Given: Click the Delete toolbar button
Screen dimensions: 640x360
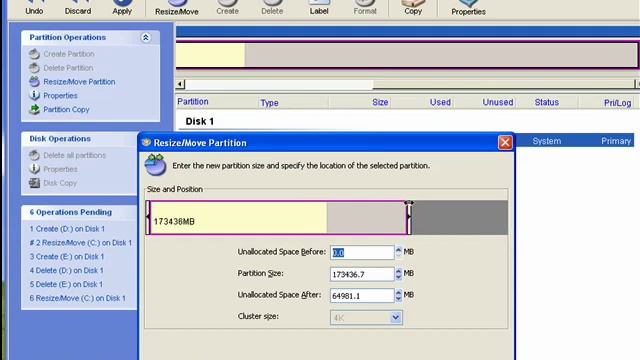Looking at the screenshot, I should (272, 8).
